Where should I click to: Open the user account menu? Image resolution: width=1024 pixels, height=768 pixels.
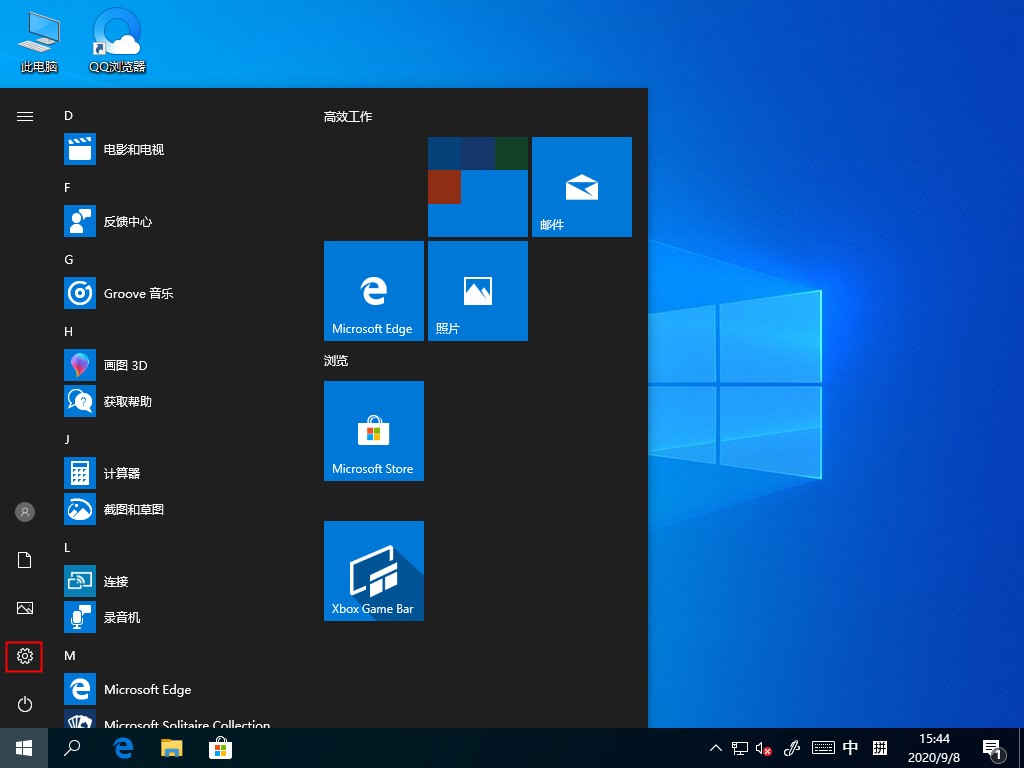click(x=24, y=512)
